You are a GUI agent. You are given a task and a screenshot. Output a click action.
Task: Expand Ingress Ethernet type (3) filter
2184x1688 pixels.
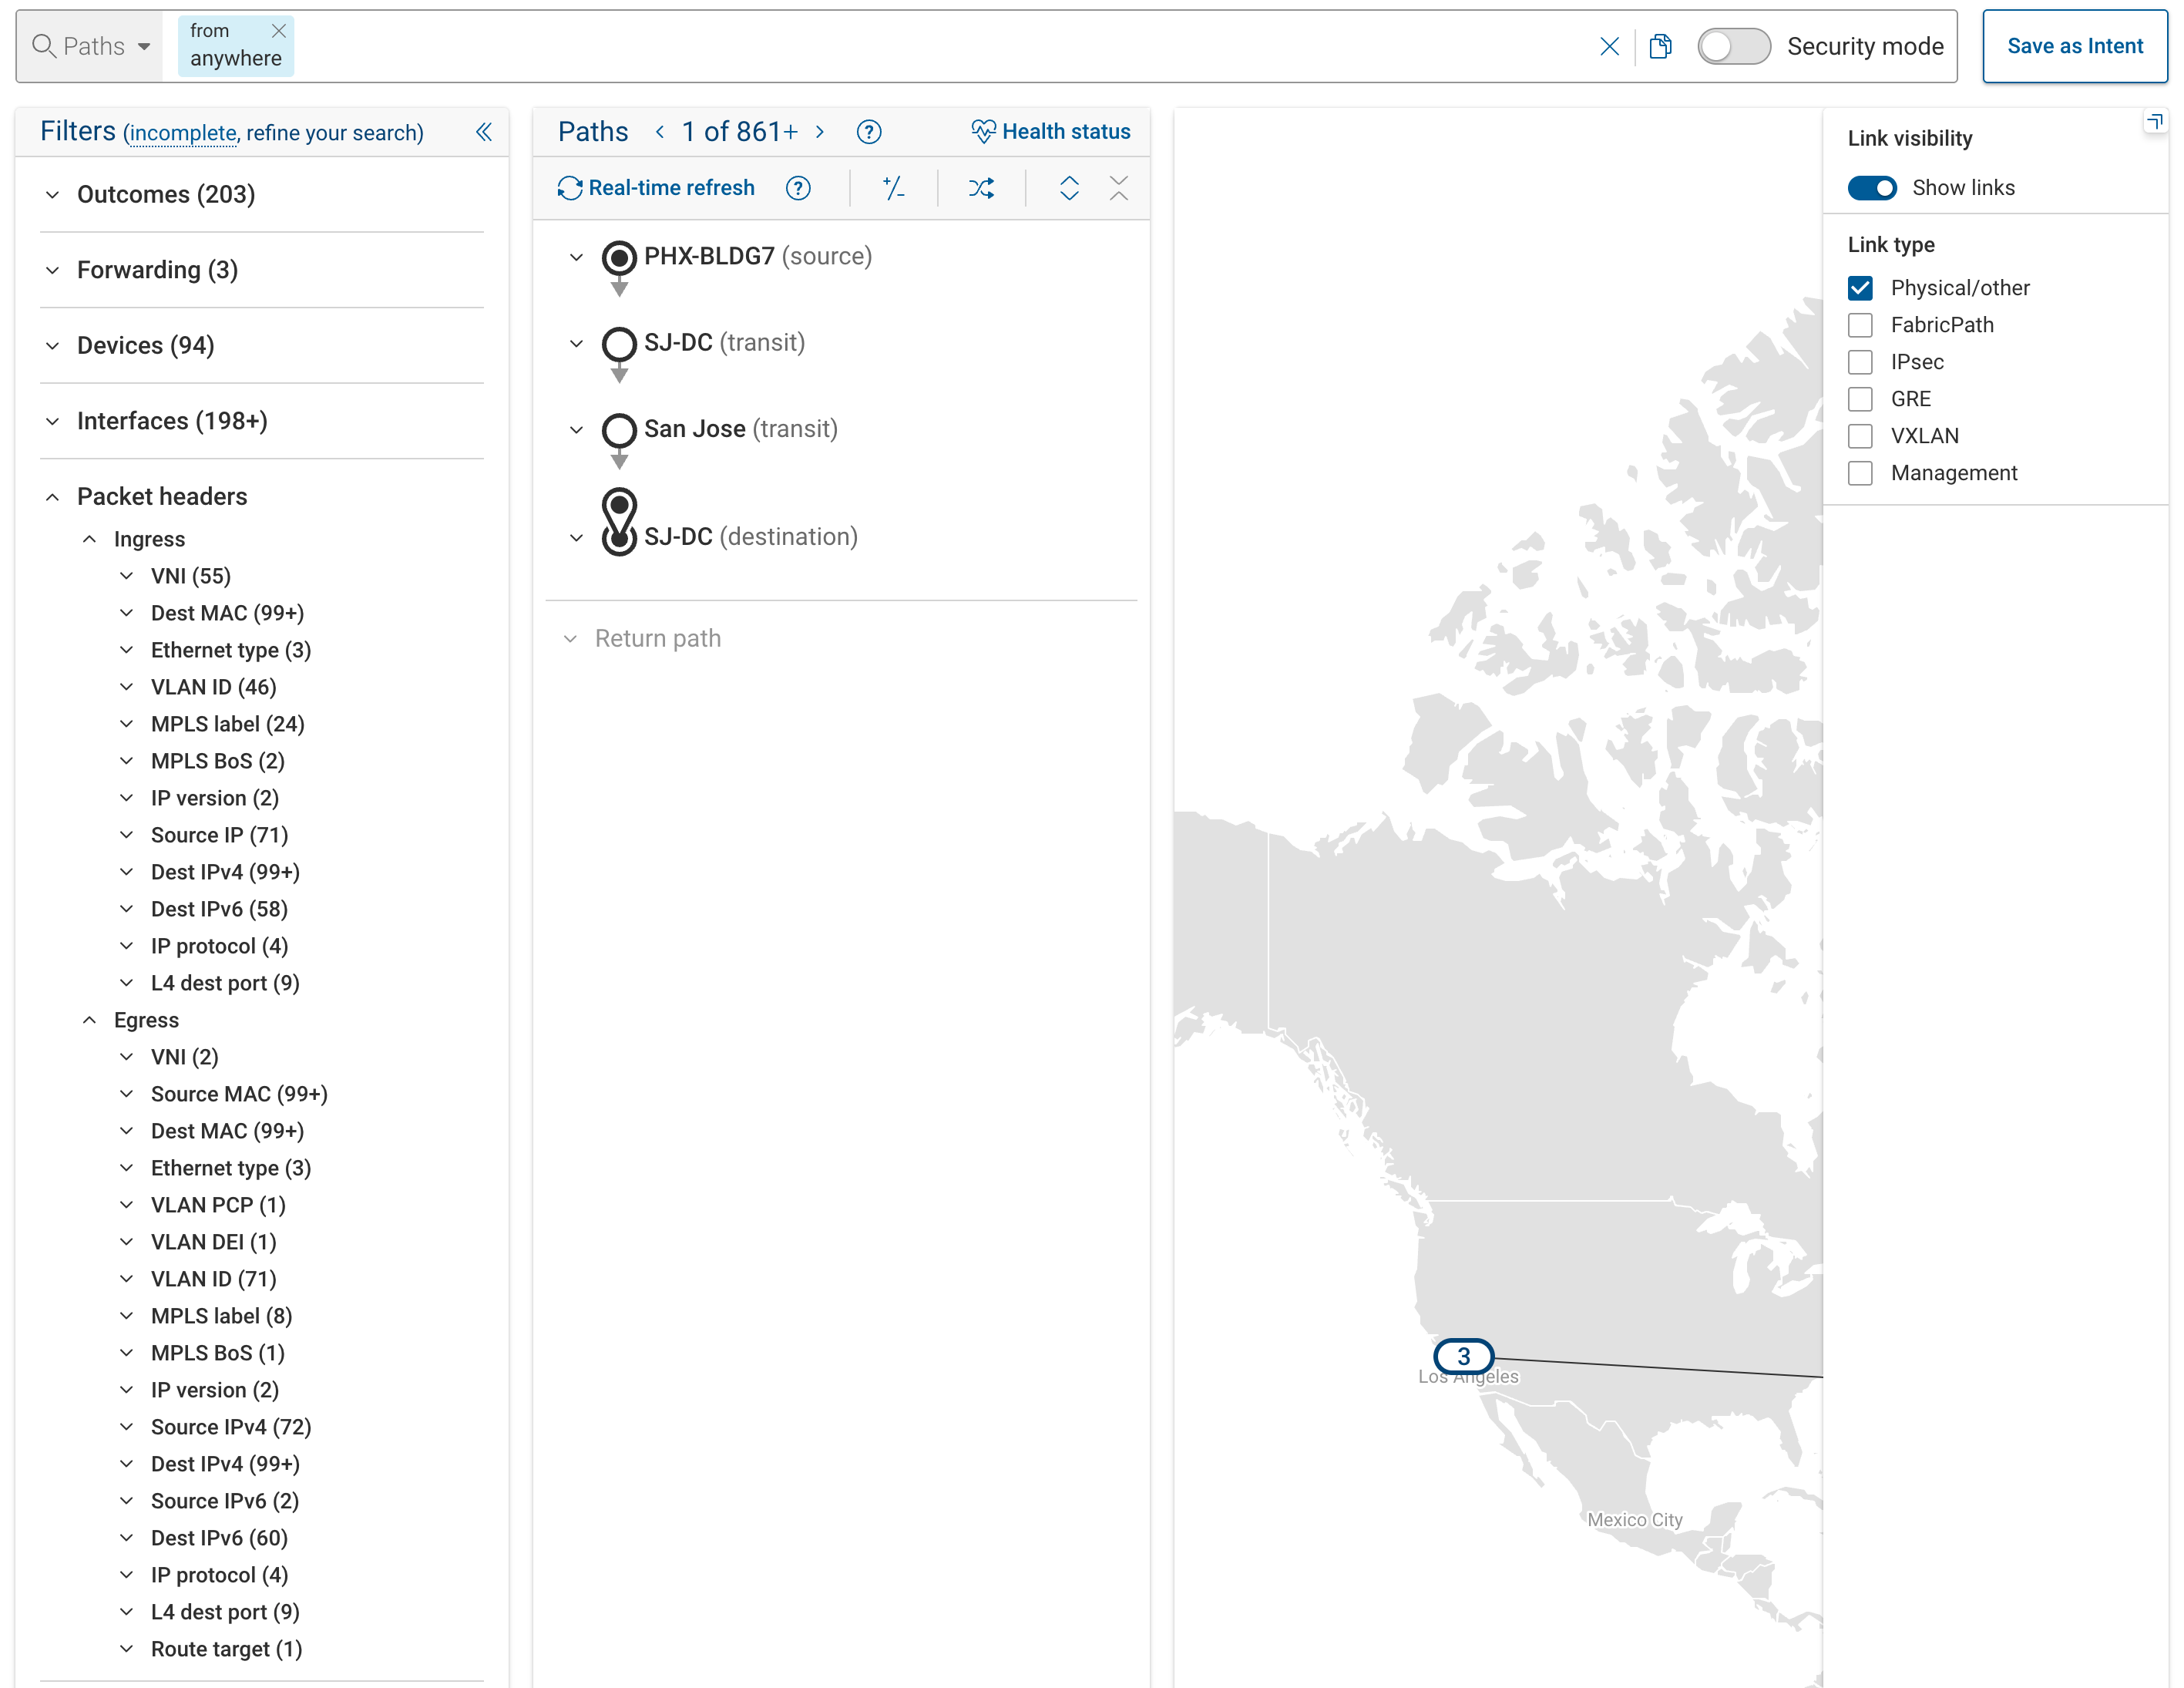coord(126,650)
